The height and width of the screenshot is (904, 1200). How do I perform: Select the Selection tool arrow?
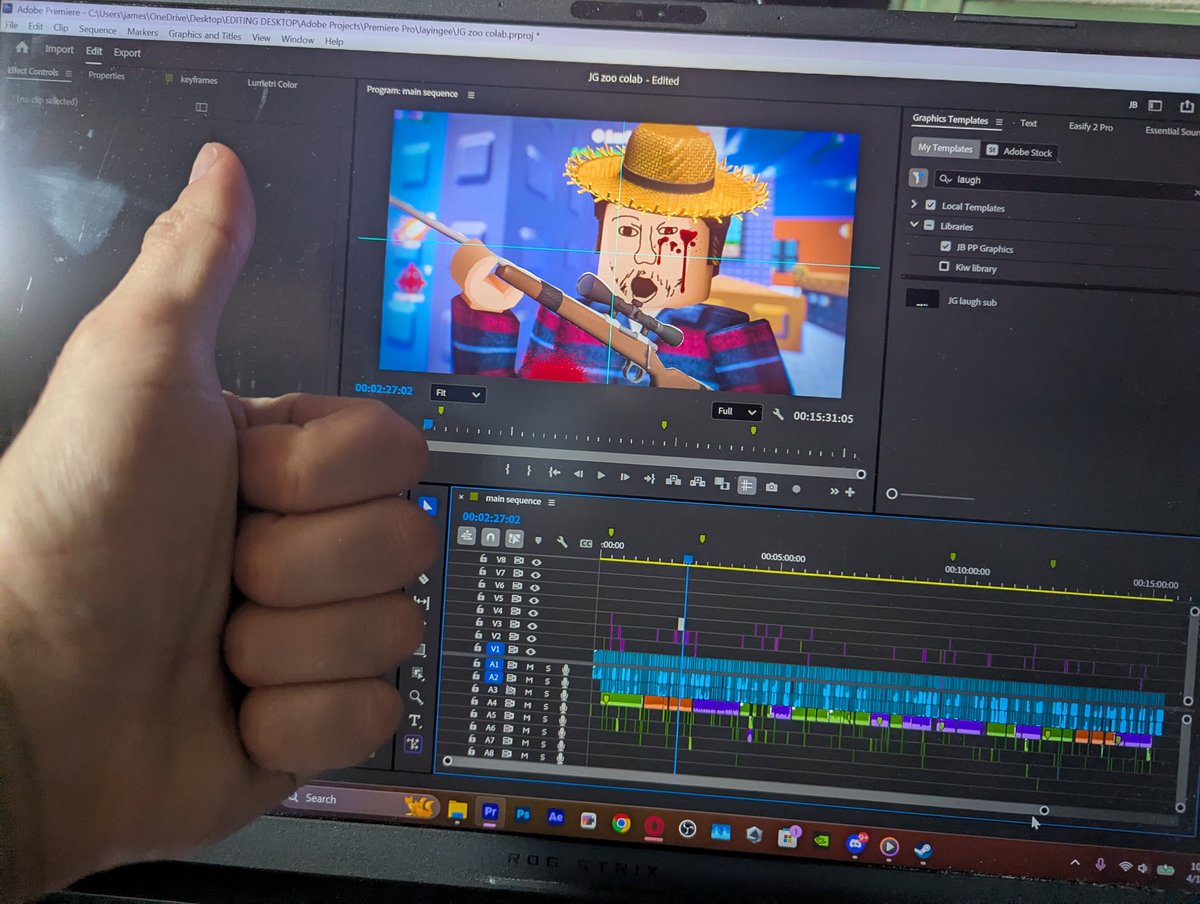(x=428, y=506)
